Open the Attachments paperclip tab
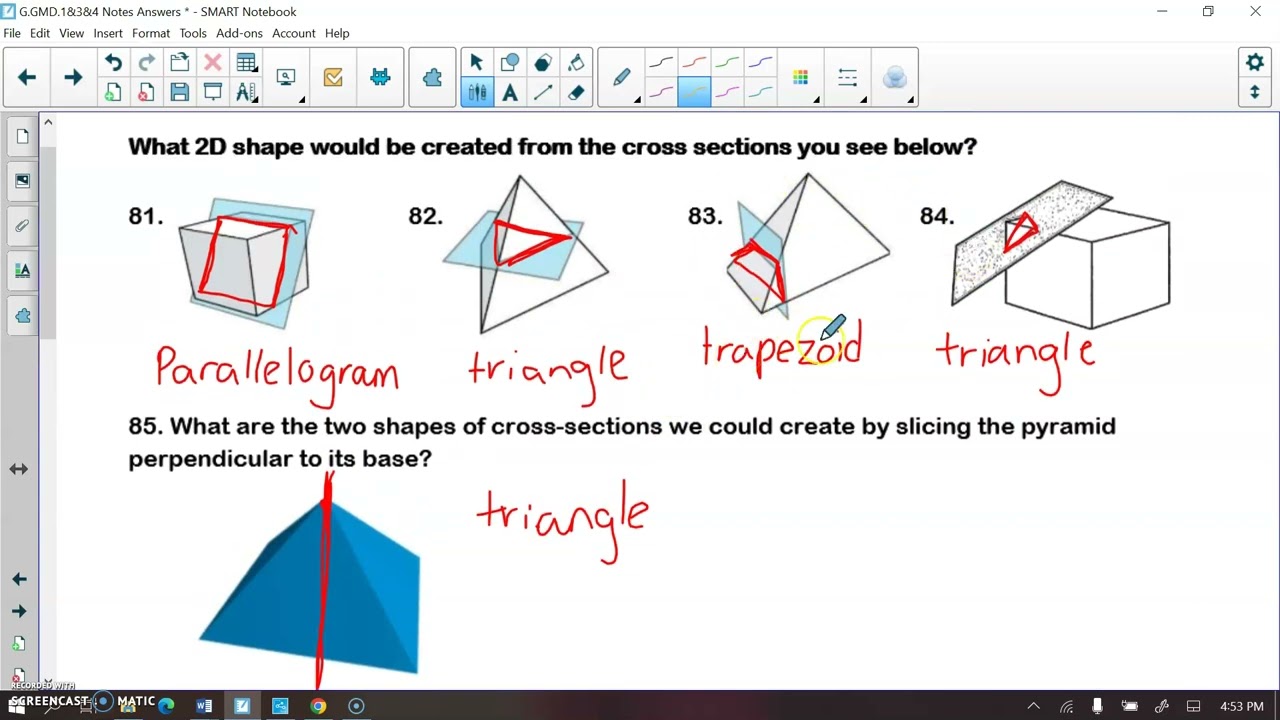1280x720 pixels. (x=22, y=226)
